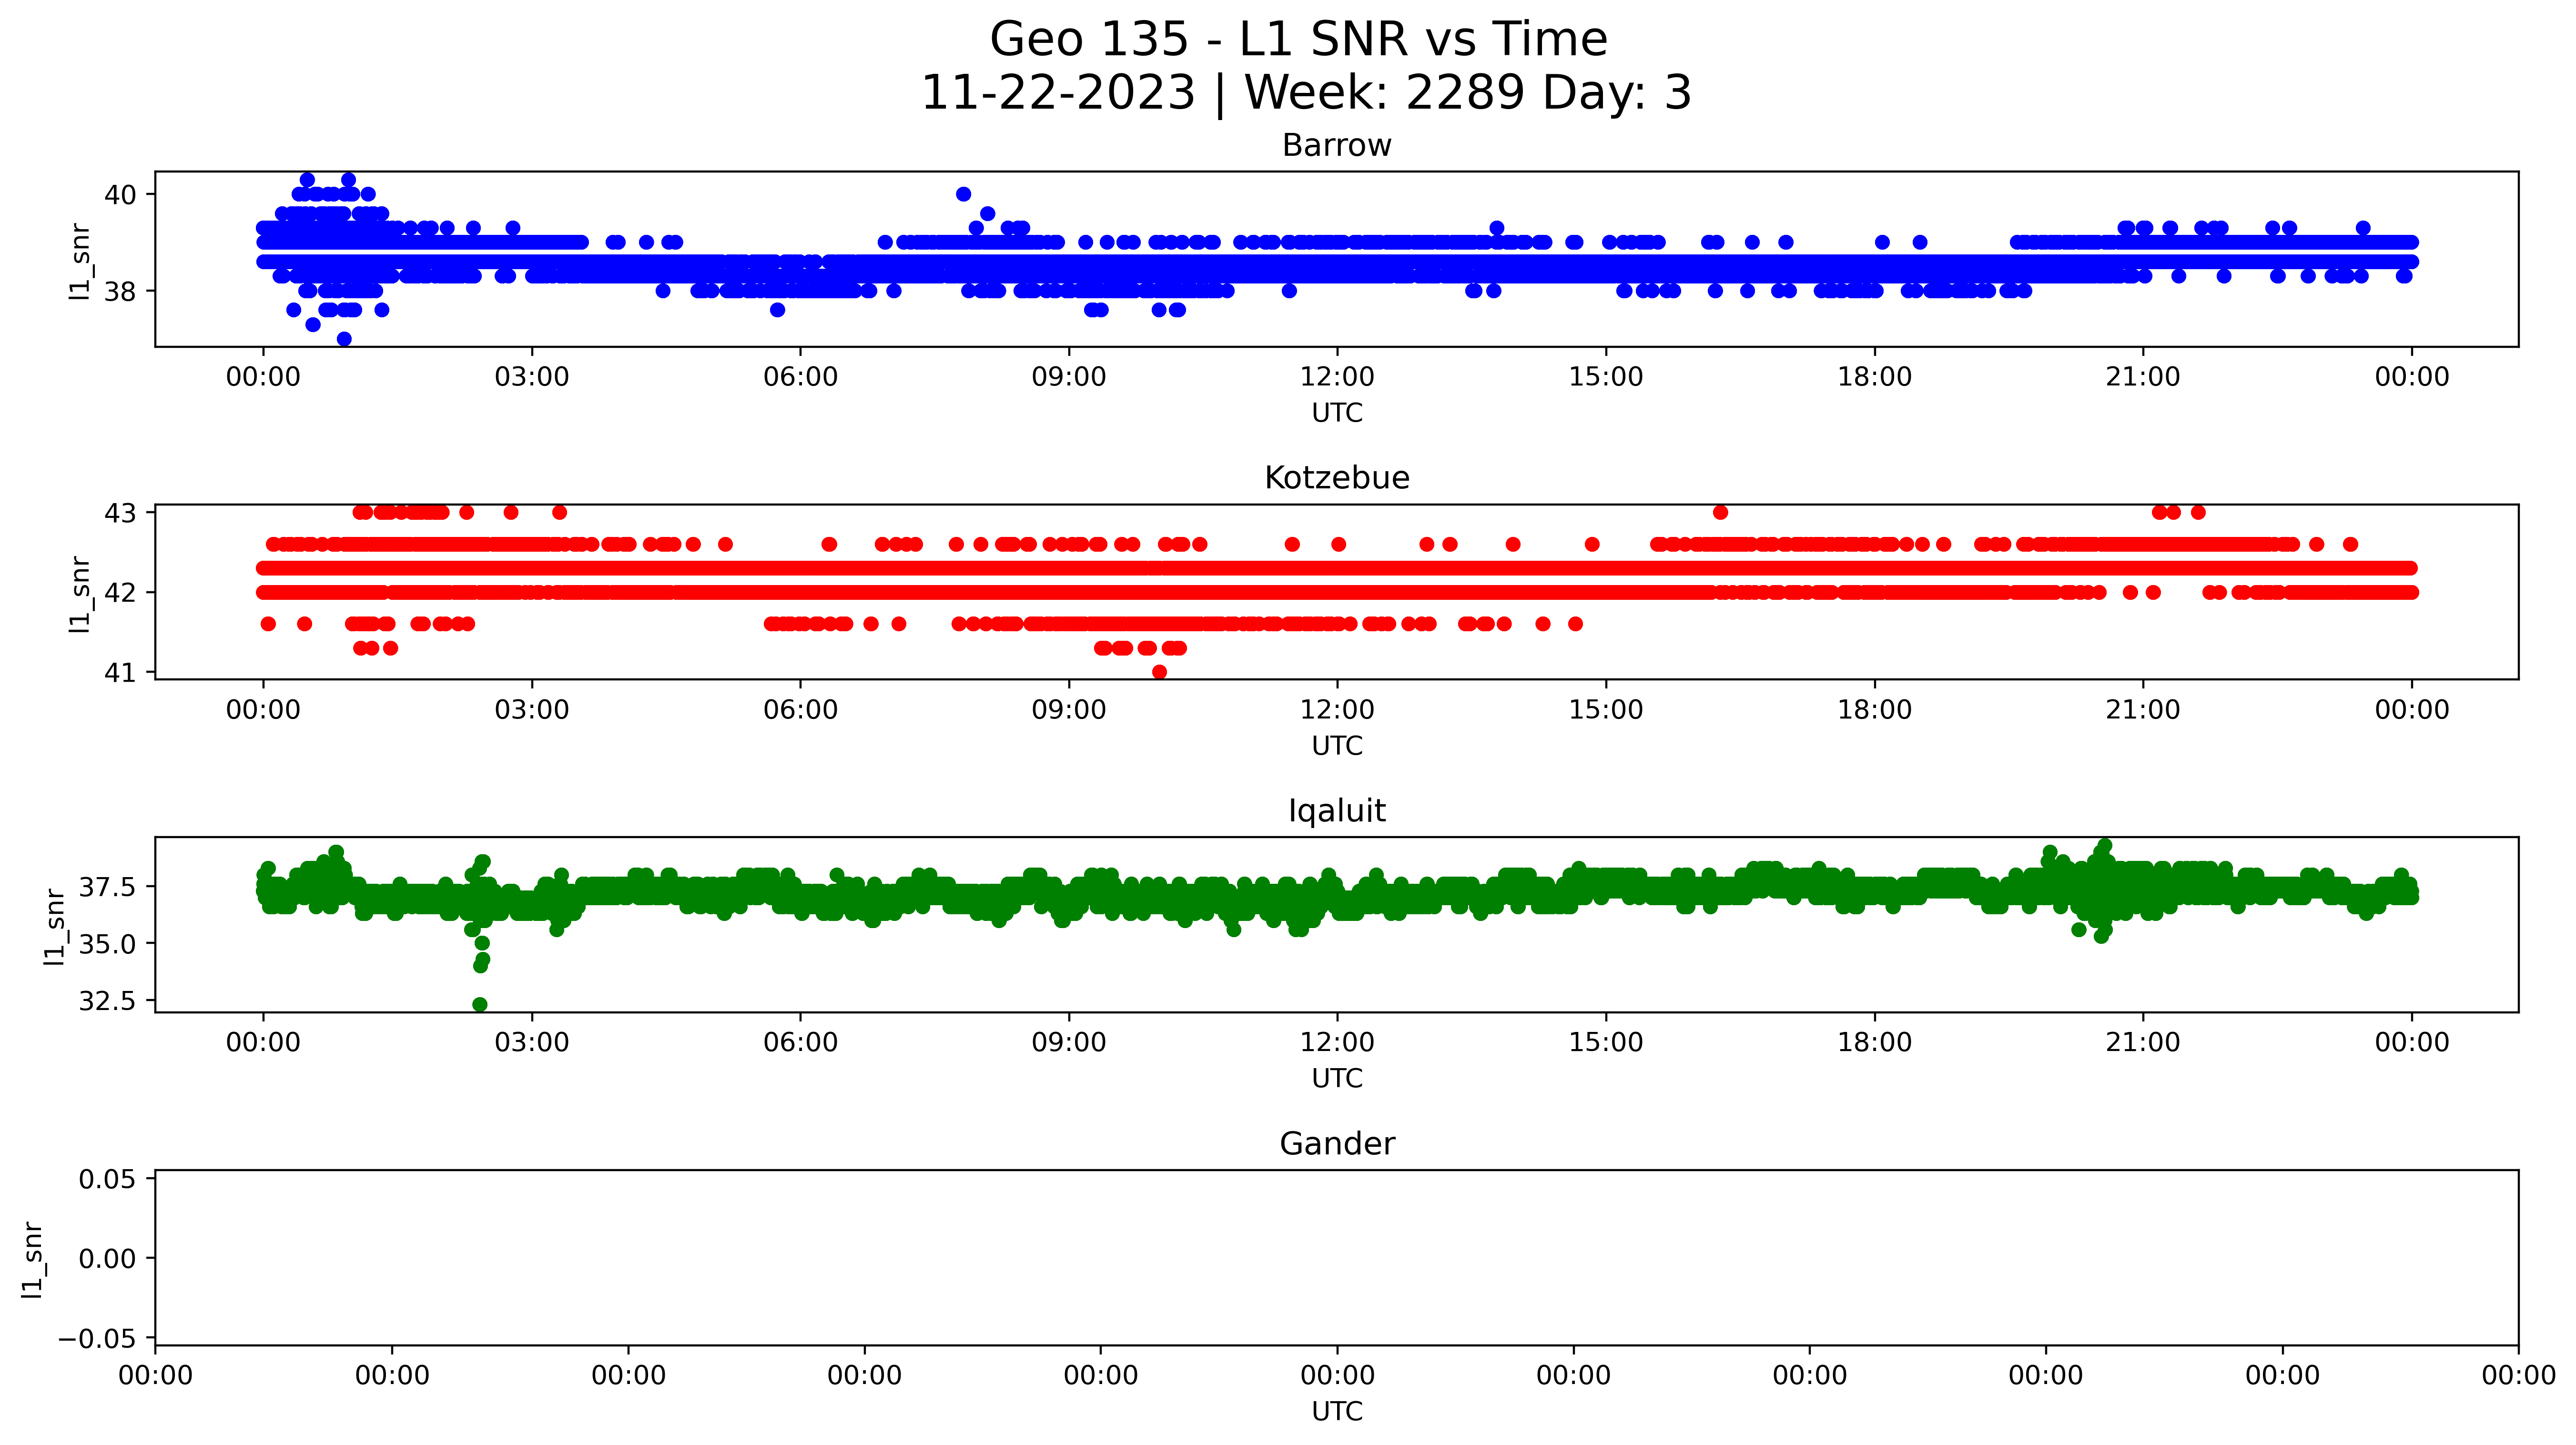Click the lowest blue outlier point in Barrow

pyautogui.click(x=344, y=339)
